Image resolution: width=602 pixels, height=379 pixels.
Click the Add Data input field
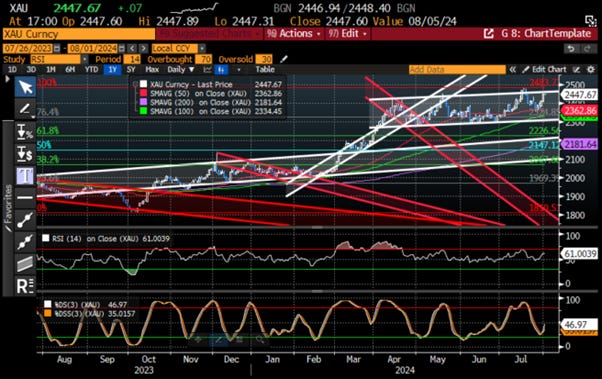(x=457, y=70)
